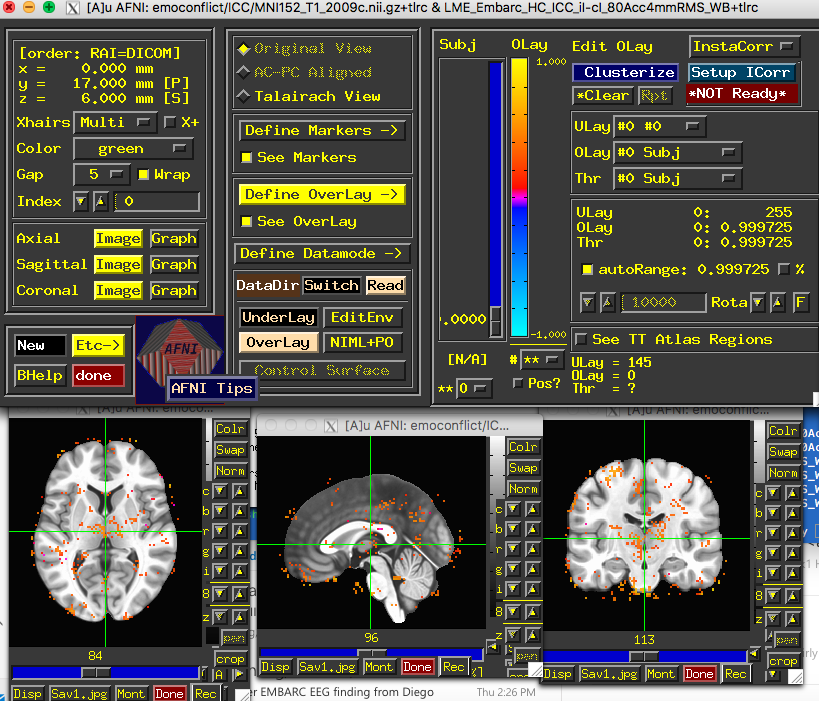Open the ** 0 power dropdown below the slider
819x701 pixels.
473,389
